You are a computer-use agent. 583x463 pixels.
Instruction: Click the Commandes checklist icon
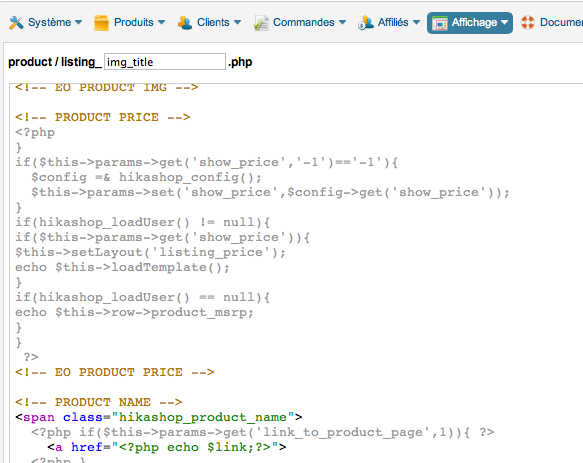click(261, 23)
